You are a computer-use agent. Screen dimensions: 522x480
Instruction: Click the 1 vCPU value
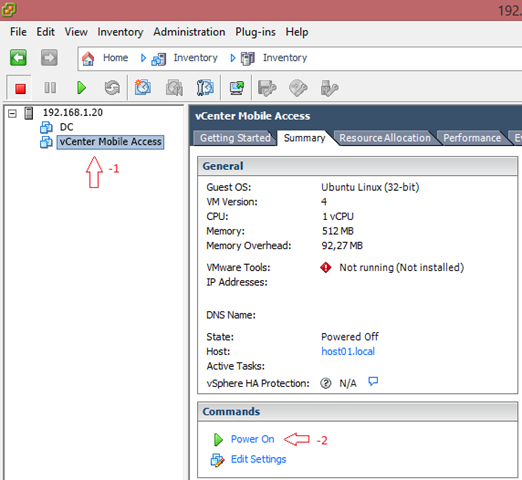[337, 217]
